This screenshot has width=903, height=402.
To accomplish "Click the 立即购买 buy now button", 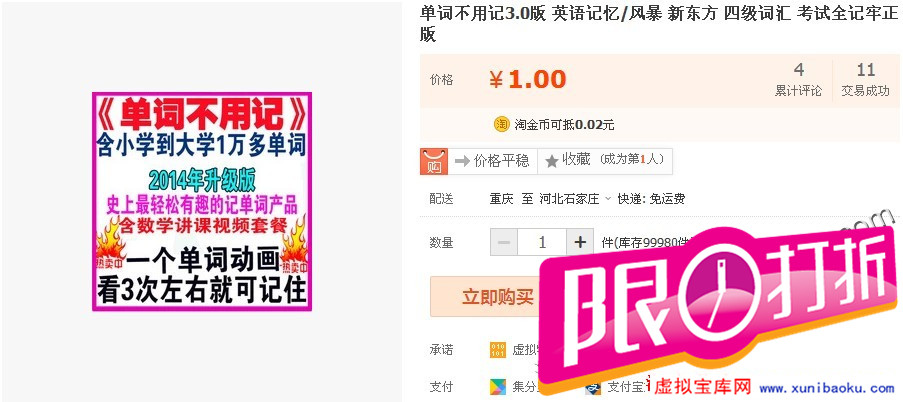I will [x=498, y=297].
